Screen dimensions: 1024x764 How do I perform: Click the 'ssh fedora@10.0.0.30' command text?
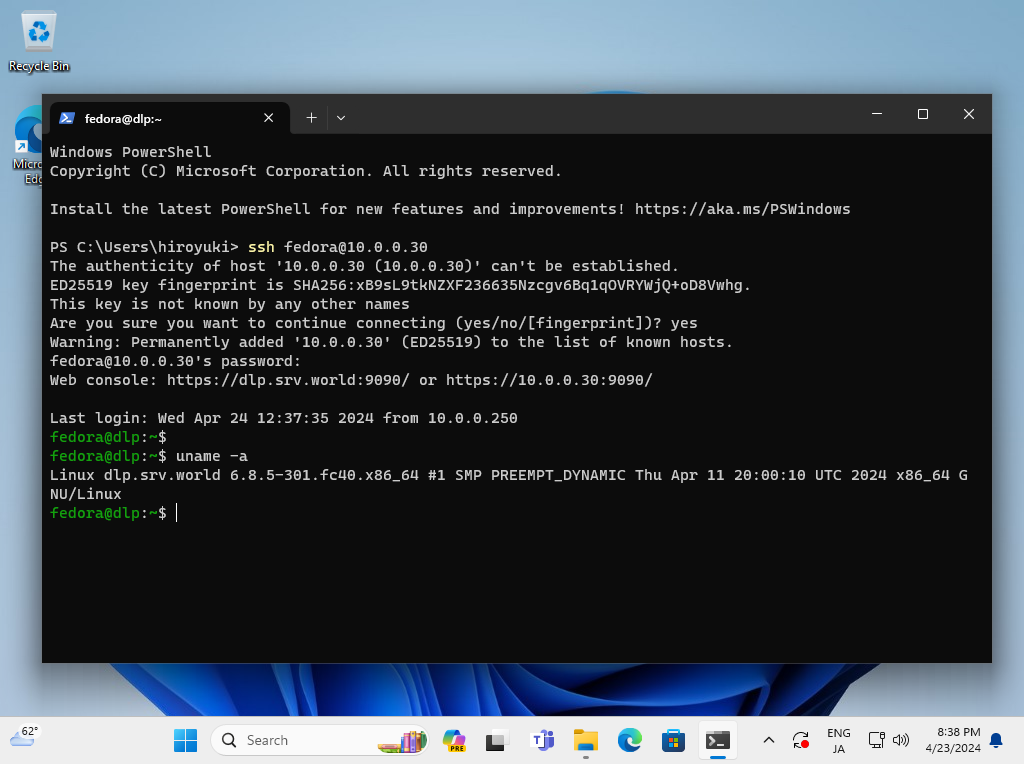[x=338, y=247]
